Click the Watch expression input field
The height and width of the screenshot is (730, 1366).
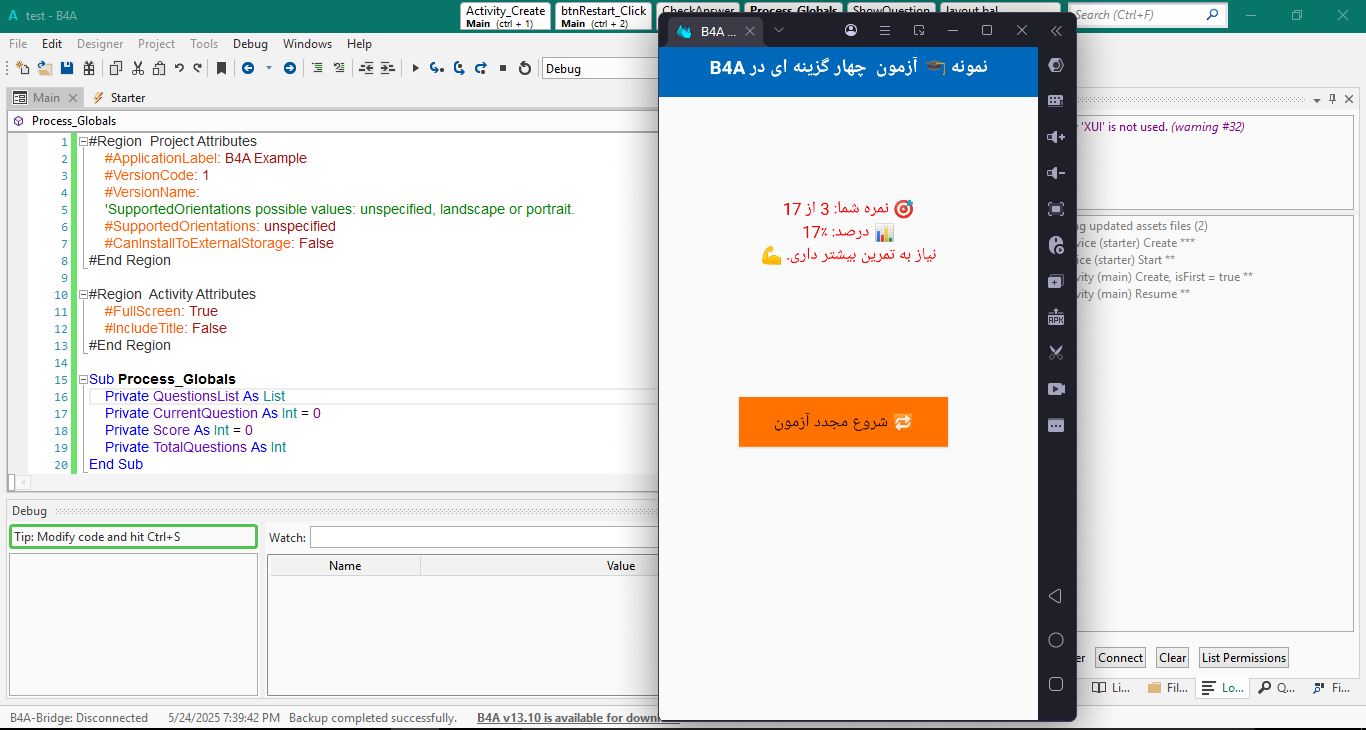tap(484, 537)
